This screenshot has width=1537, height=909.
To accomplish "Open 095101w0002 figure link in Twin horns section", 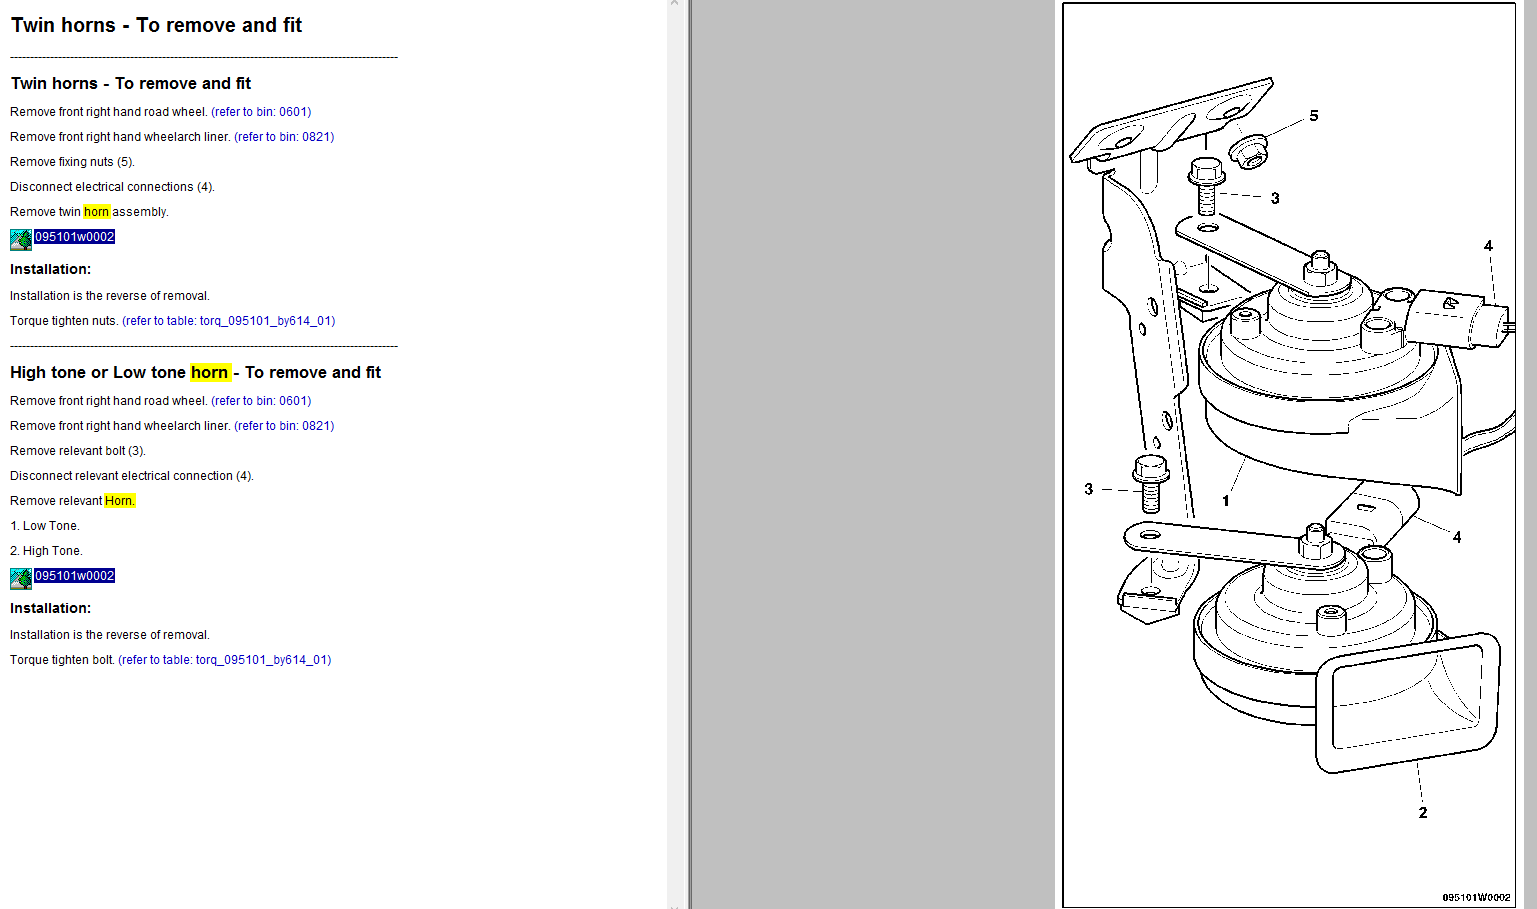I will [x=75, y=237].
